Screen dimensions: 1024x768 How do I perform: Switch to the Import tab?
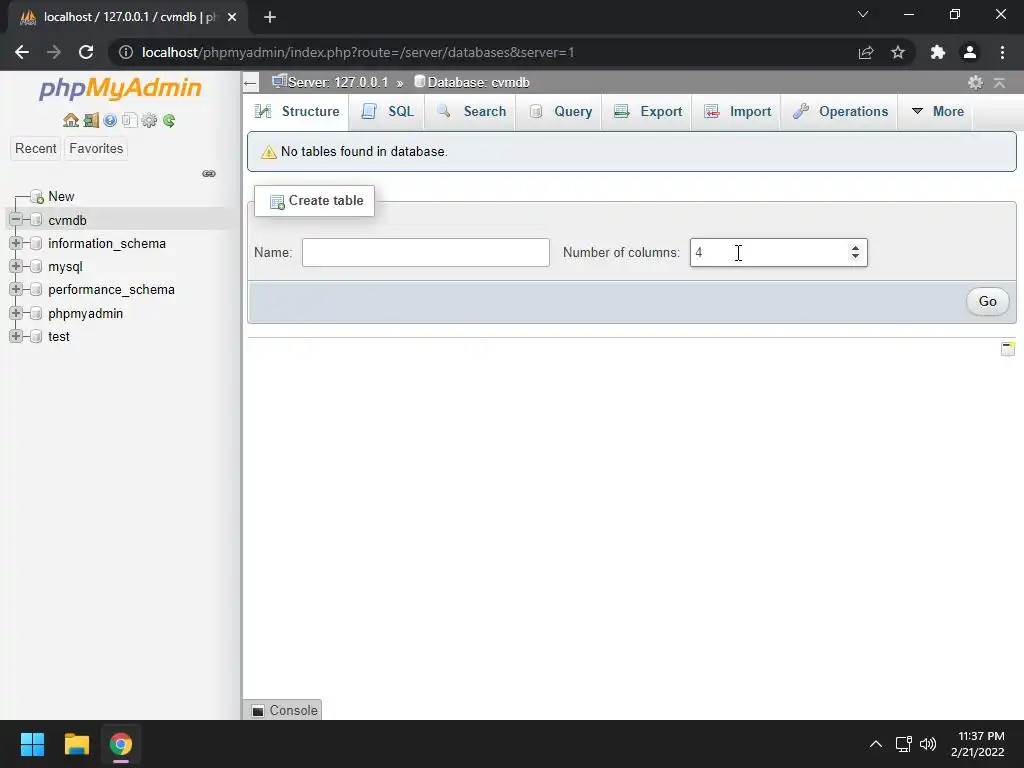[x=736, y=112]
